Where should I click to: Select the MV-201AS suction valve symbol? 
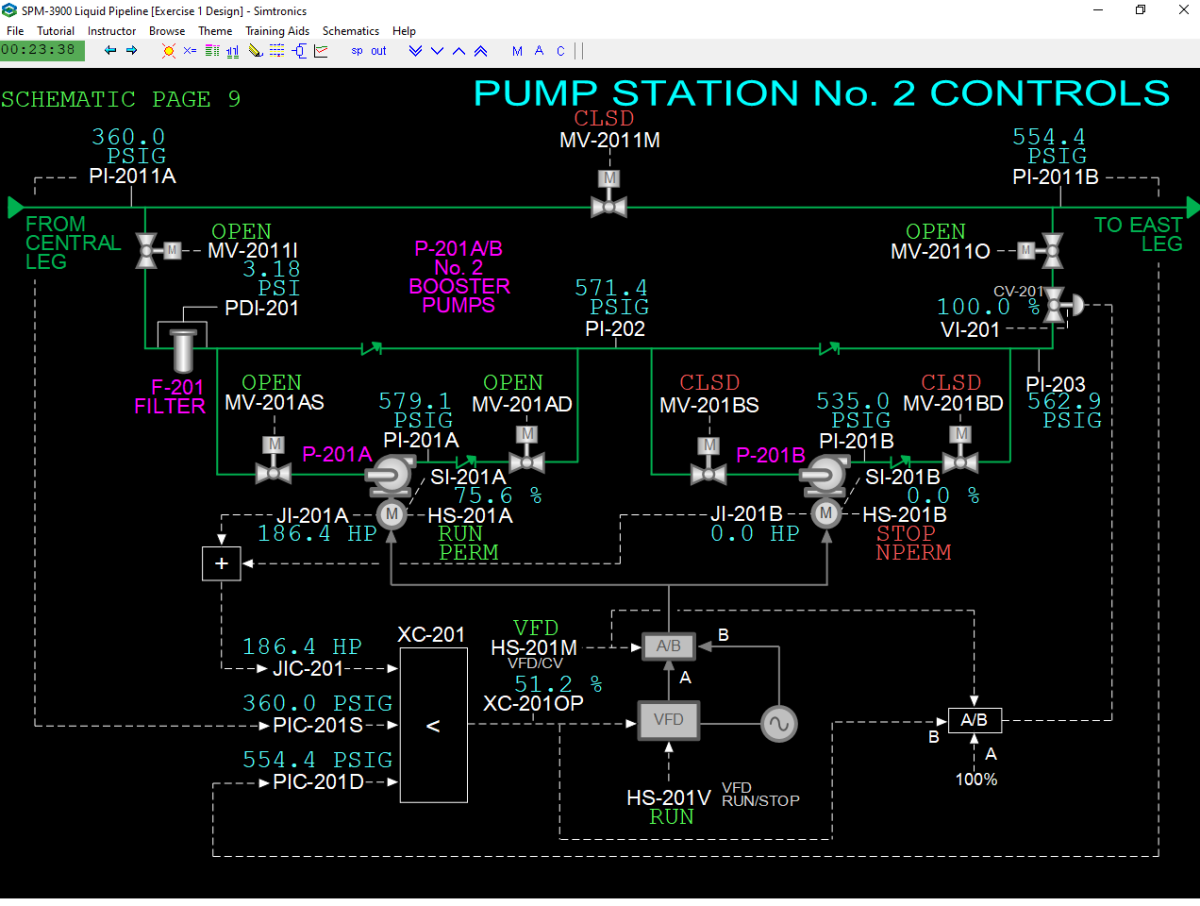(x=273, y=461)
